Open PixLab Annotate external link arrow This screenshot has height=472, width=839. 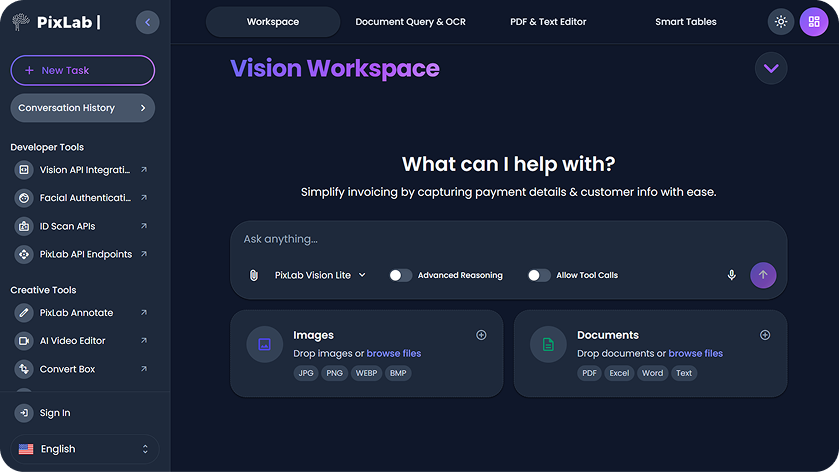[144, 313]
